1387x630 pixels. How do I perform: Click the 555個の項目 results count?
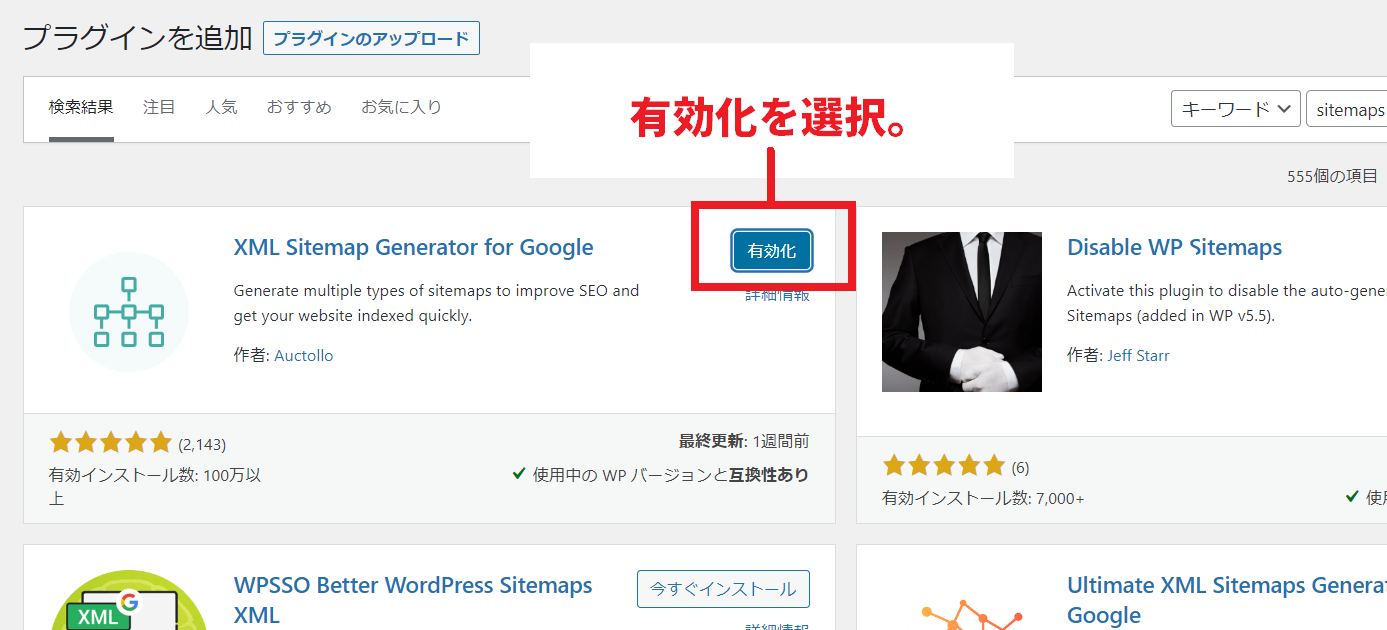coord(1332,176)
